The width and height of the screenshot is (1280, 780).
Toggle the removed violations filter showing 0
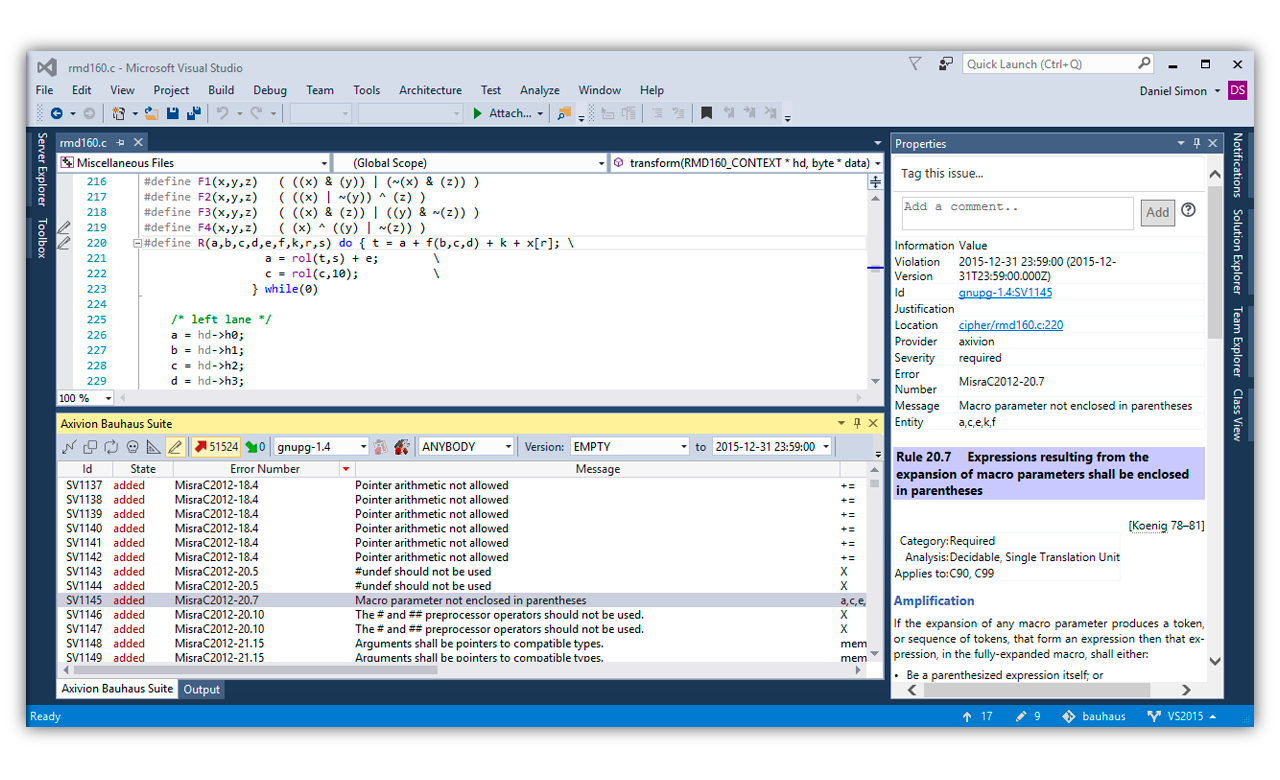pyautogui.click(x=256, y=447)
